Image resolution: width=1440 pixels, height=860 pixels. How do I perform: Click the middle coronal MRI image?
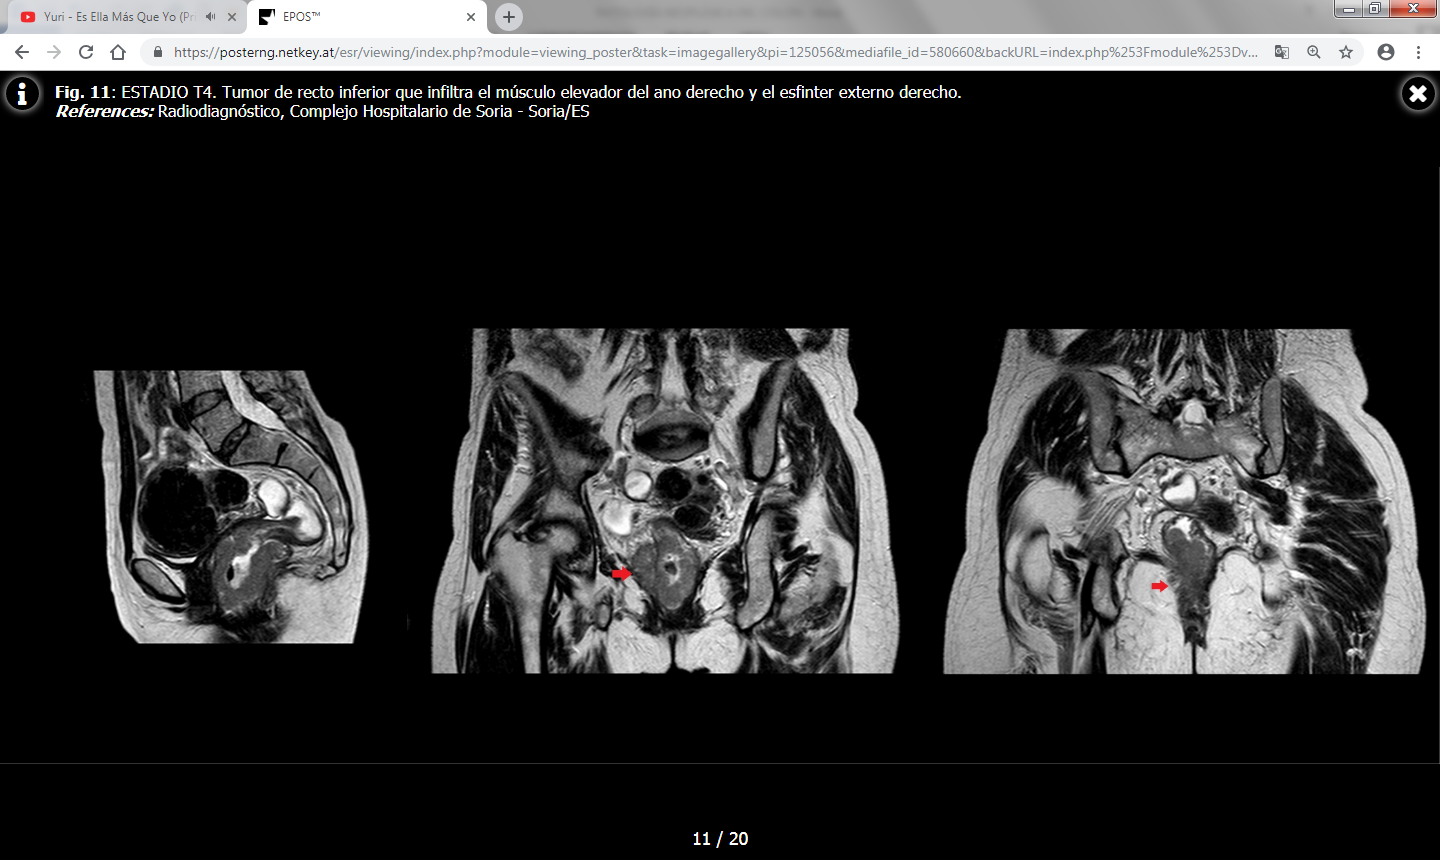click(x=665, y=501)
